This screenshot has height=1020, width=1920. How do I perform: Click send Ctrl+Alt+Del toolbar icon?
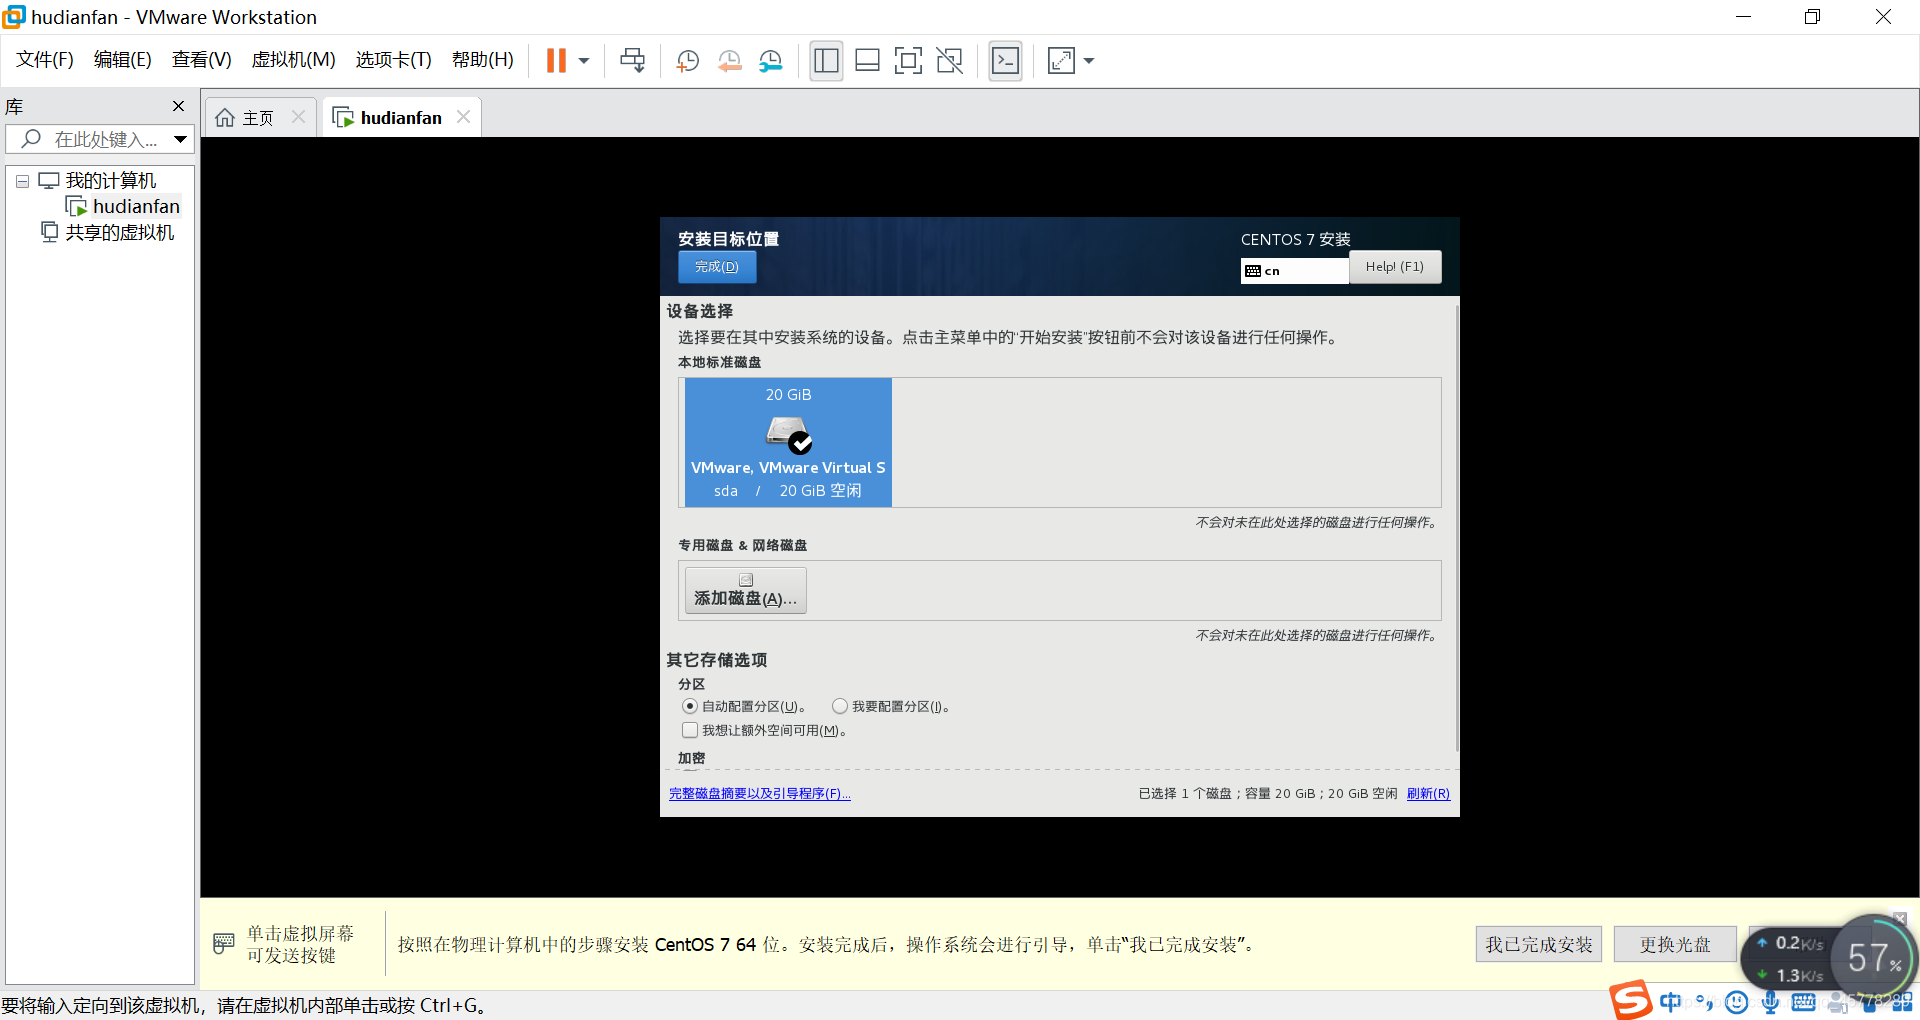coord(632,61)
